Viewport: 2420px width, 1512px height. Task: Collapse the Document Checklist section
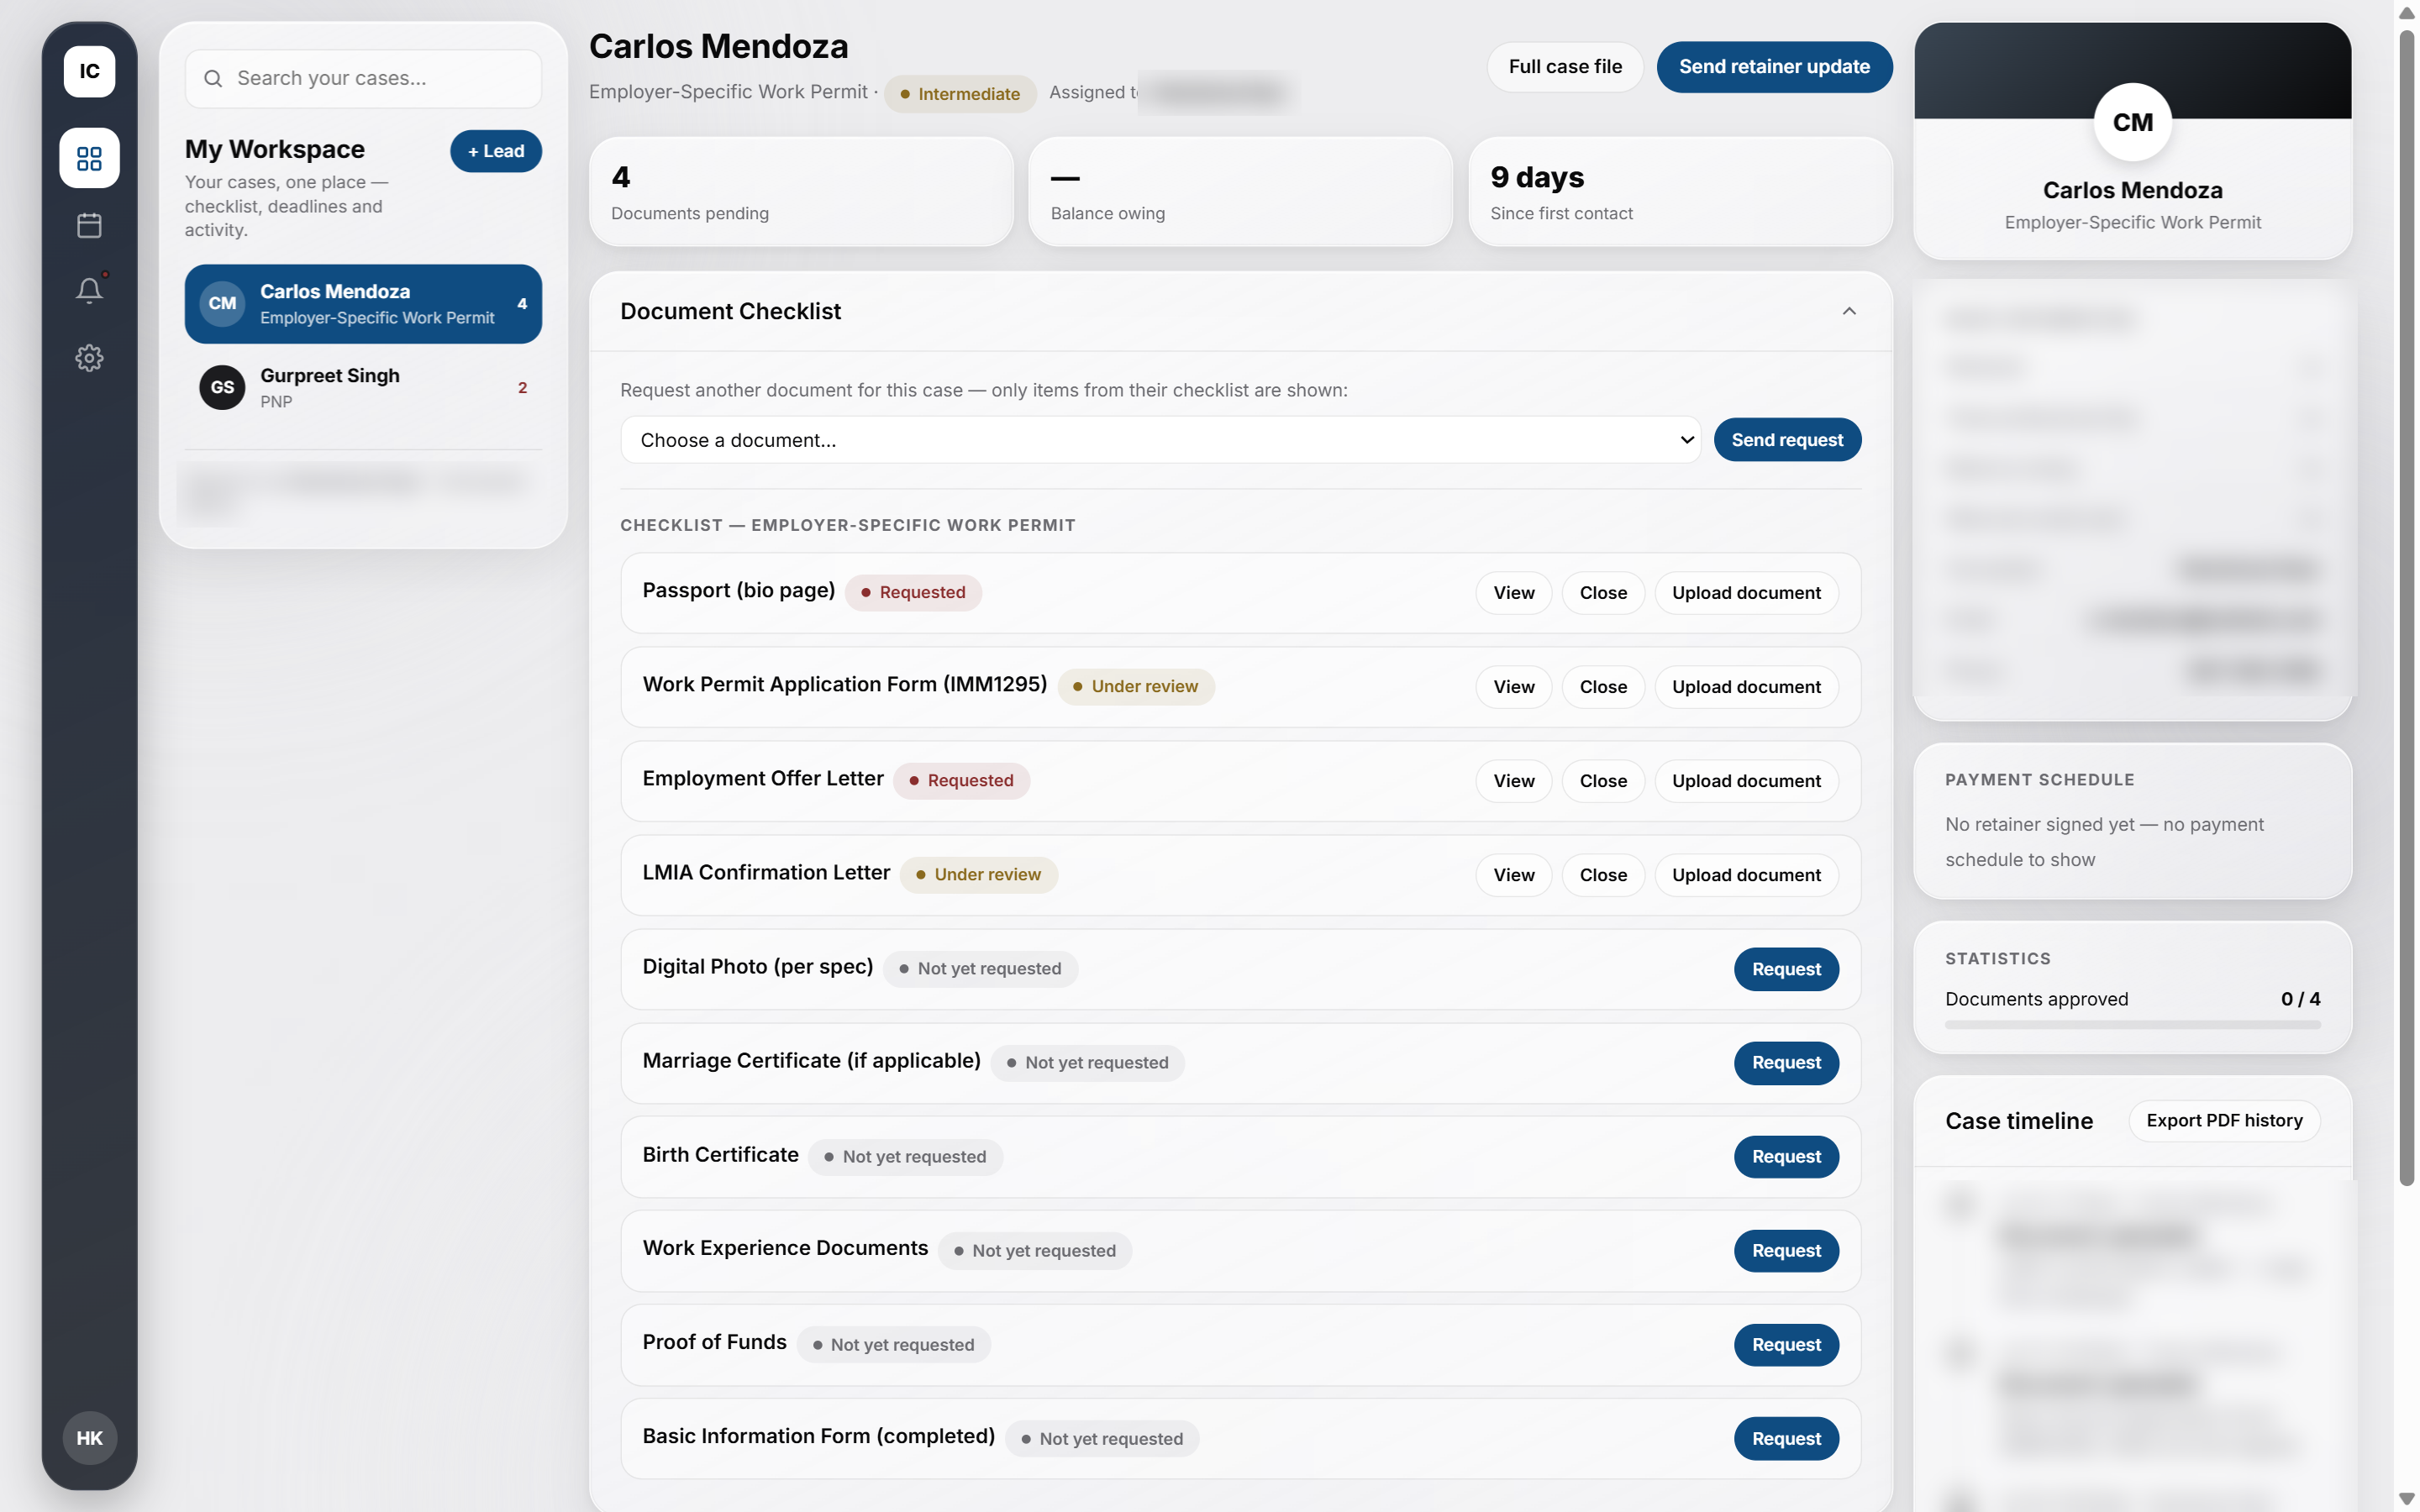coord(1849,311)
